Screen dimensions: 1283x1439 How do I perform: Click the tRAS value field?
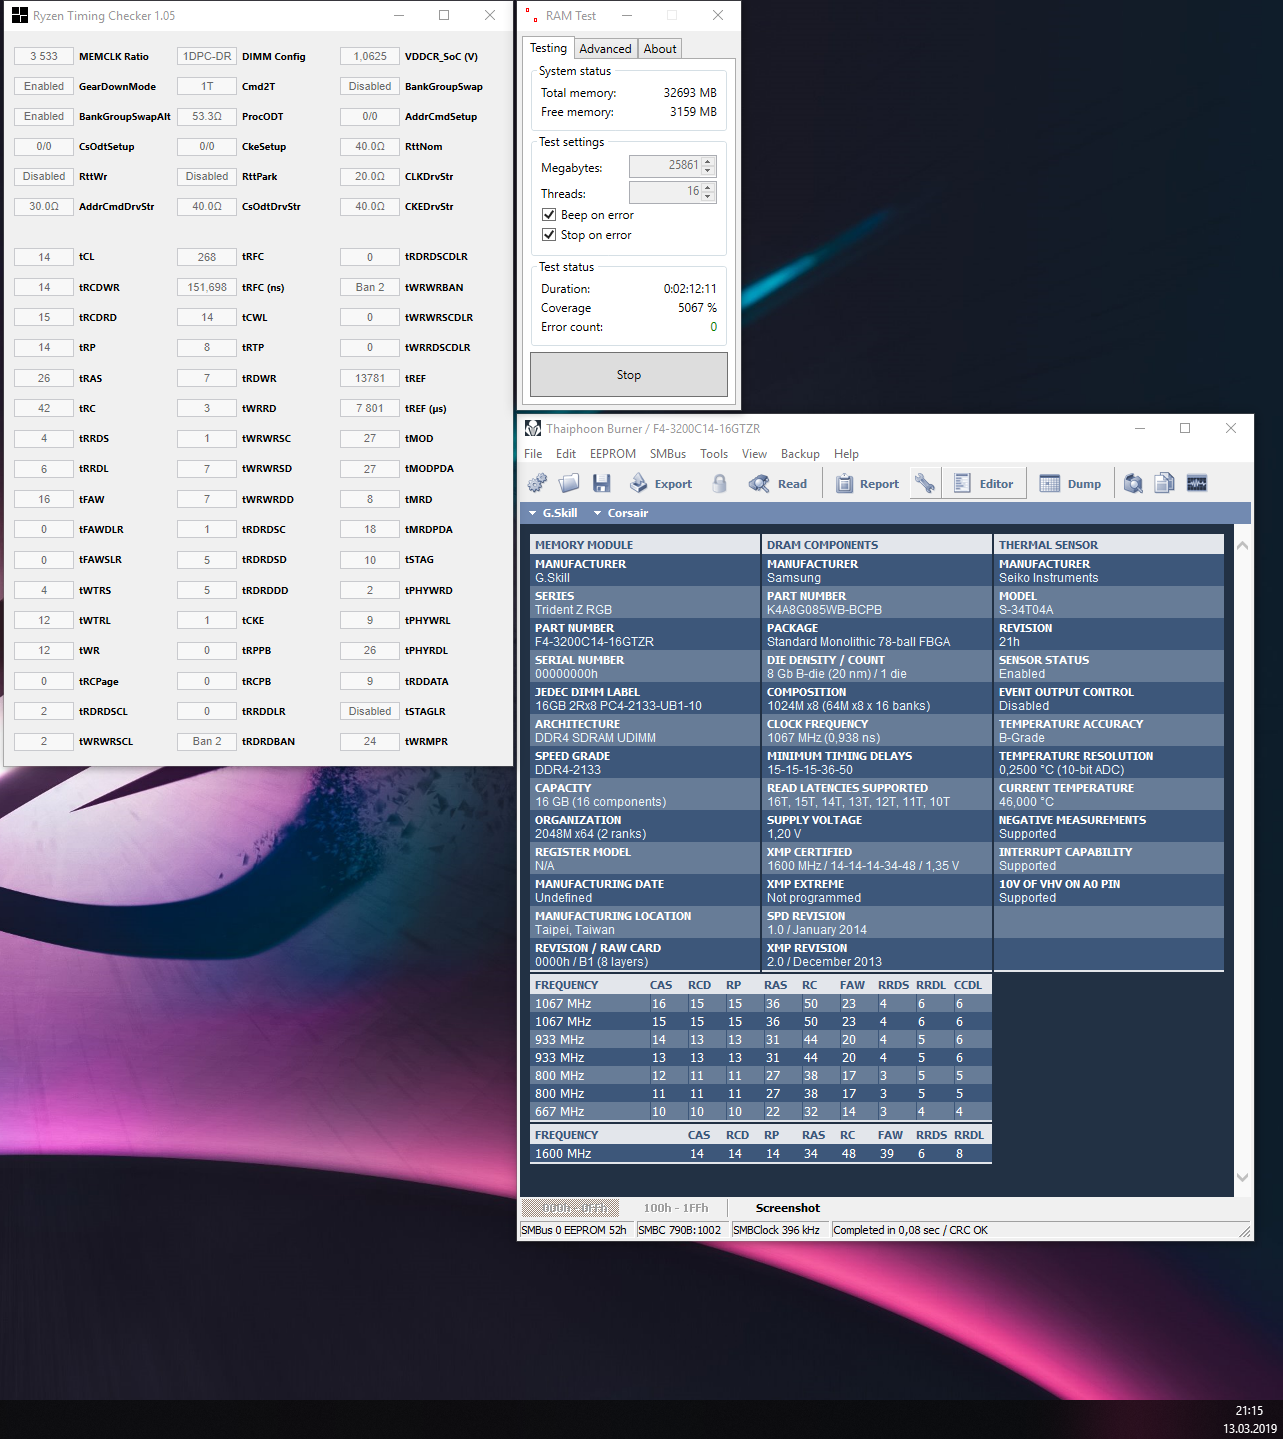[x=44, y=379]
